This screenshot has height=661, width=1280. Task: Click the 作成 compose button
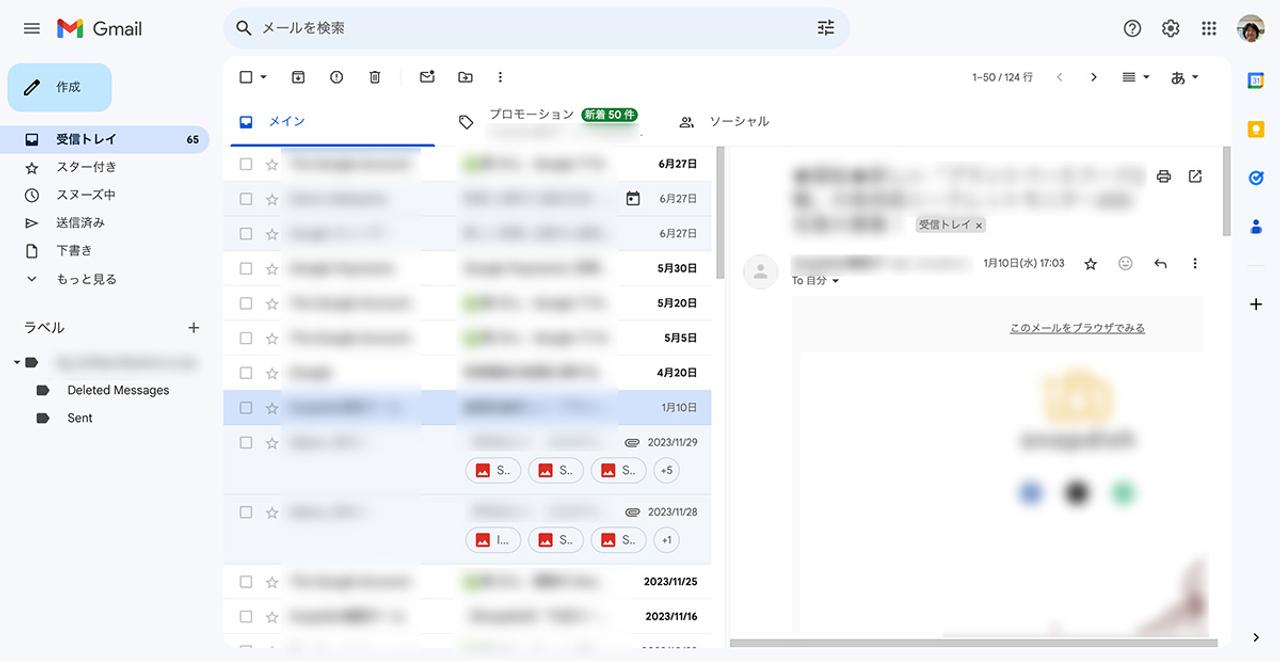59,87
